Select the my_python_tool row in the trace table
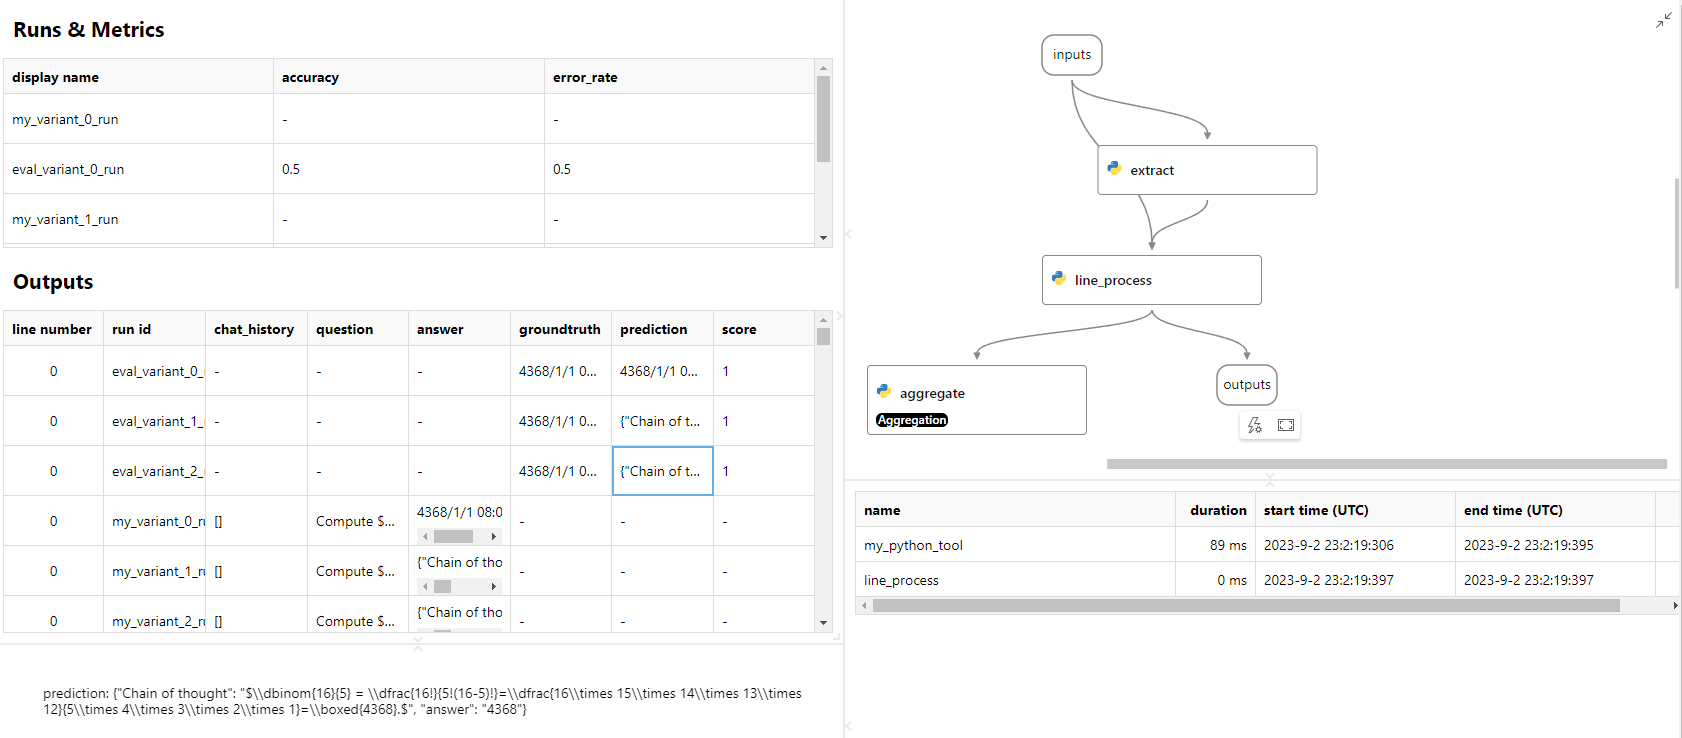1682x738 pixels. 913,545
